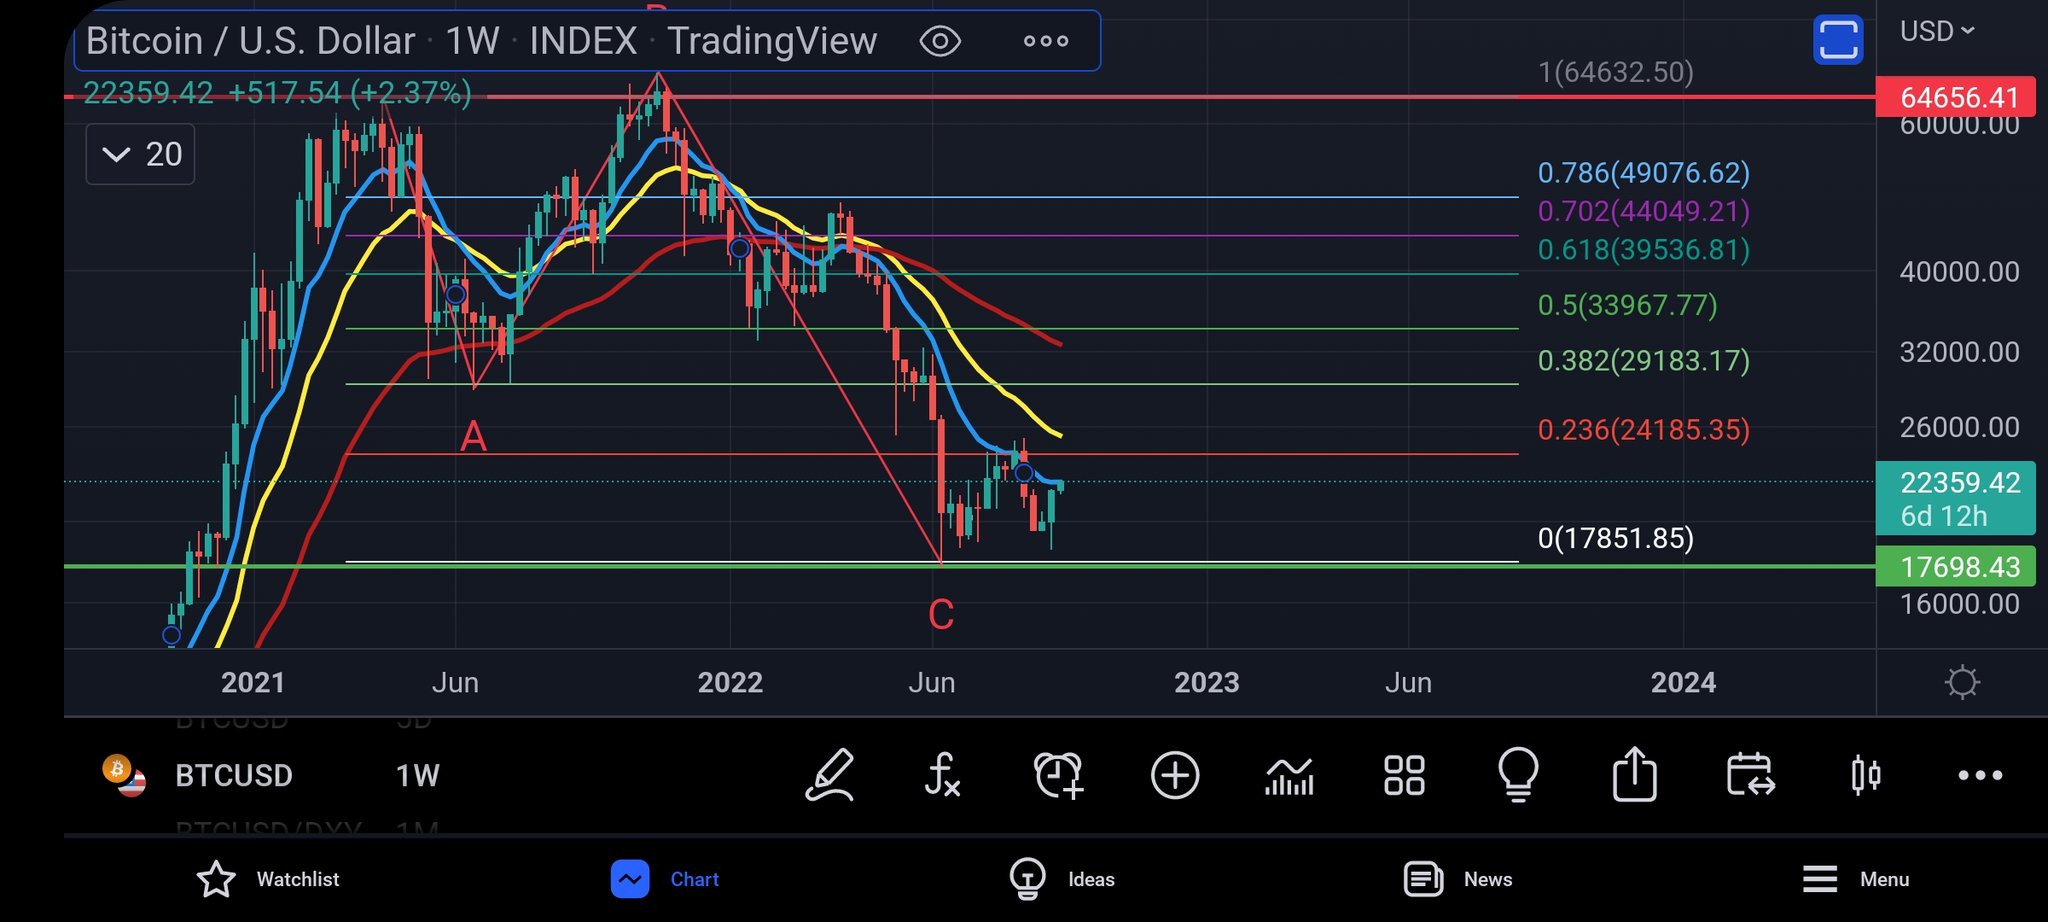2048x922 pixels.
Task: Open the layout grid icon
Action: tap(1404, 775)
